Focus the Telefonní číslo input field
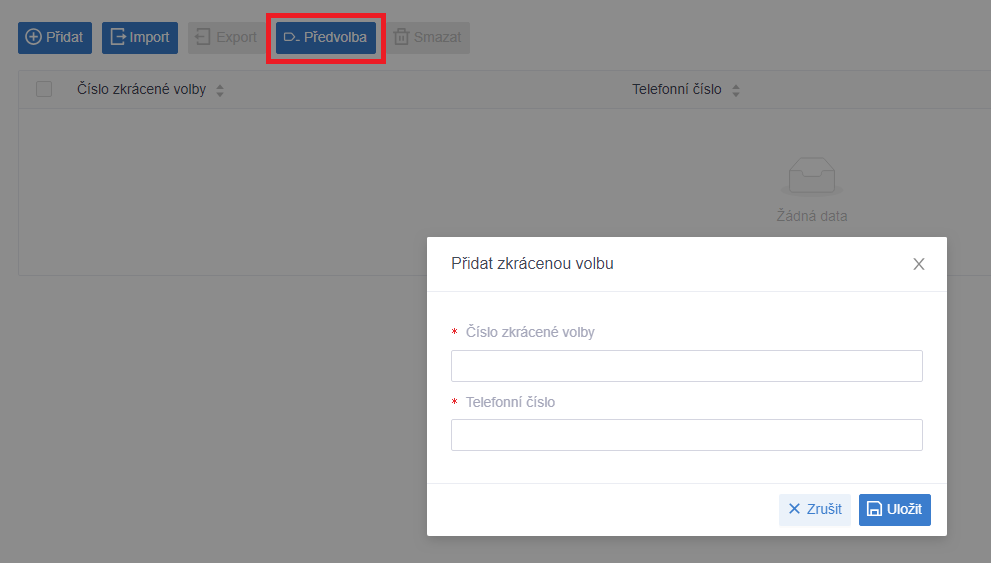The width and height of the screenshot is (991, 563). click(x=687, y=435)
